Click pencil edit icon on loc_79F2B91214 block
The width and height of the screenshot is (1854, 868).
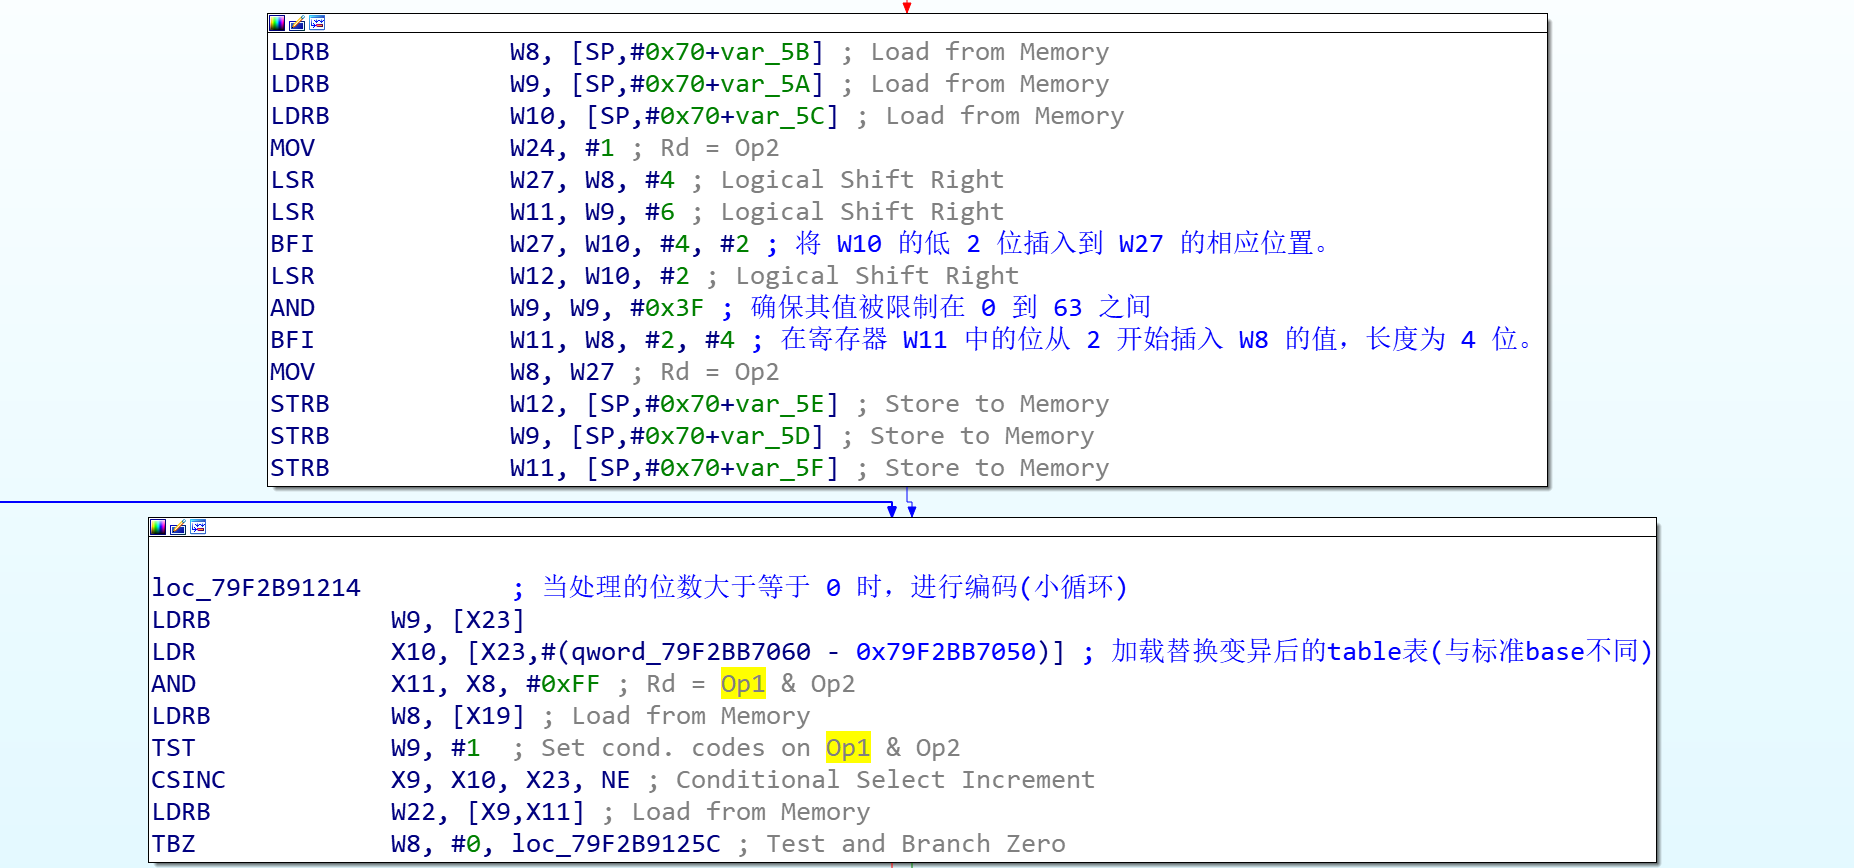pos(178,527)
